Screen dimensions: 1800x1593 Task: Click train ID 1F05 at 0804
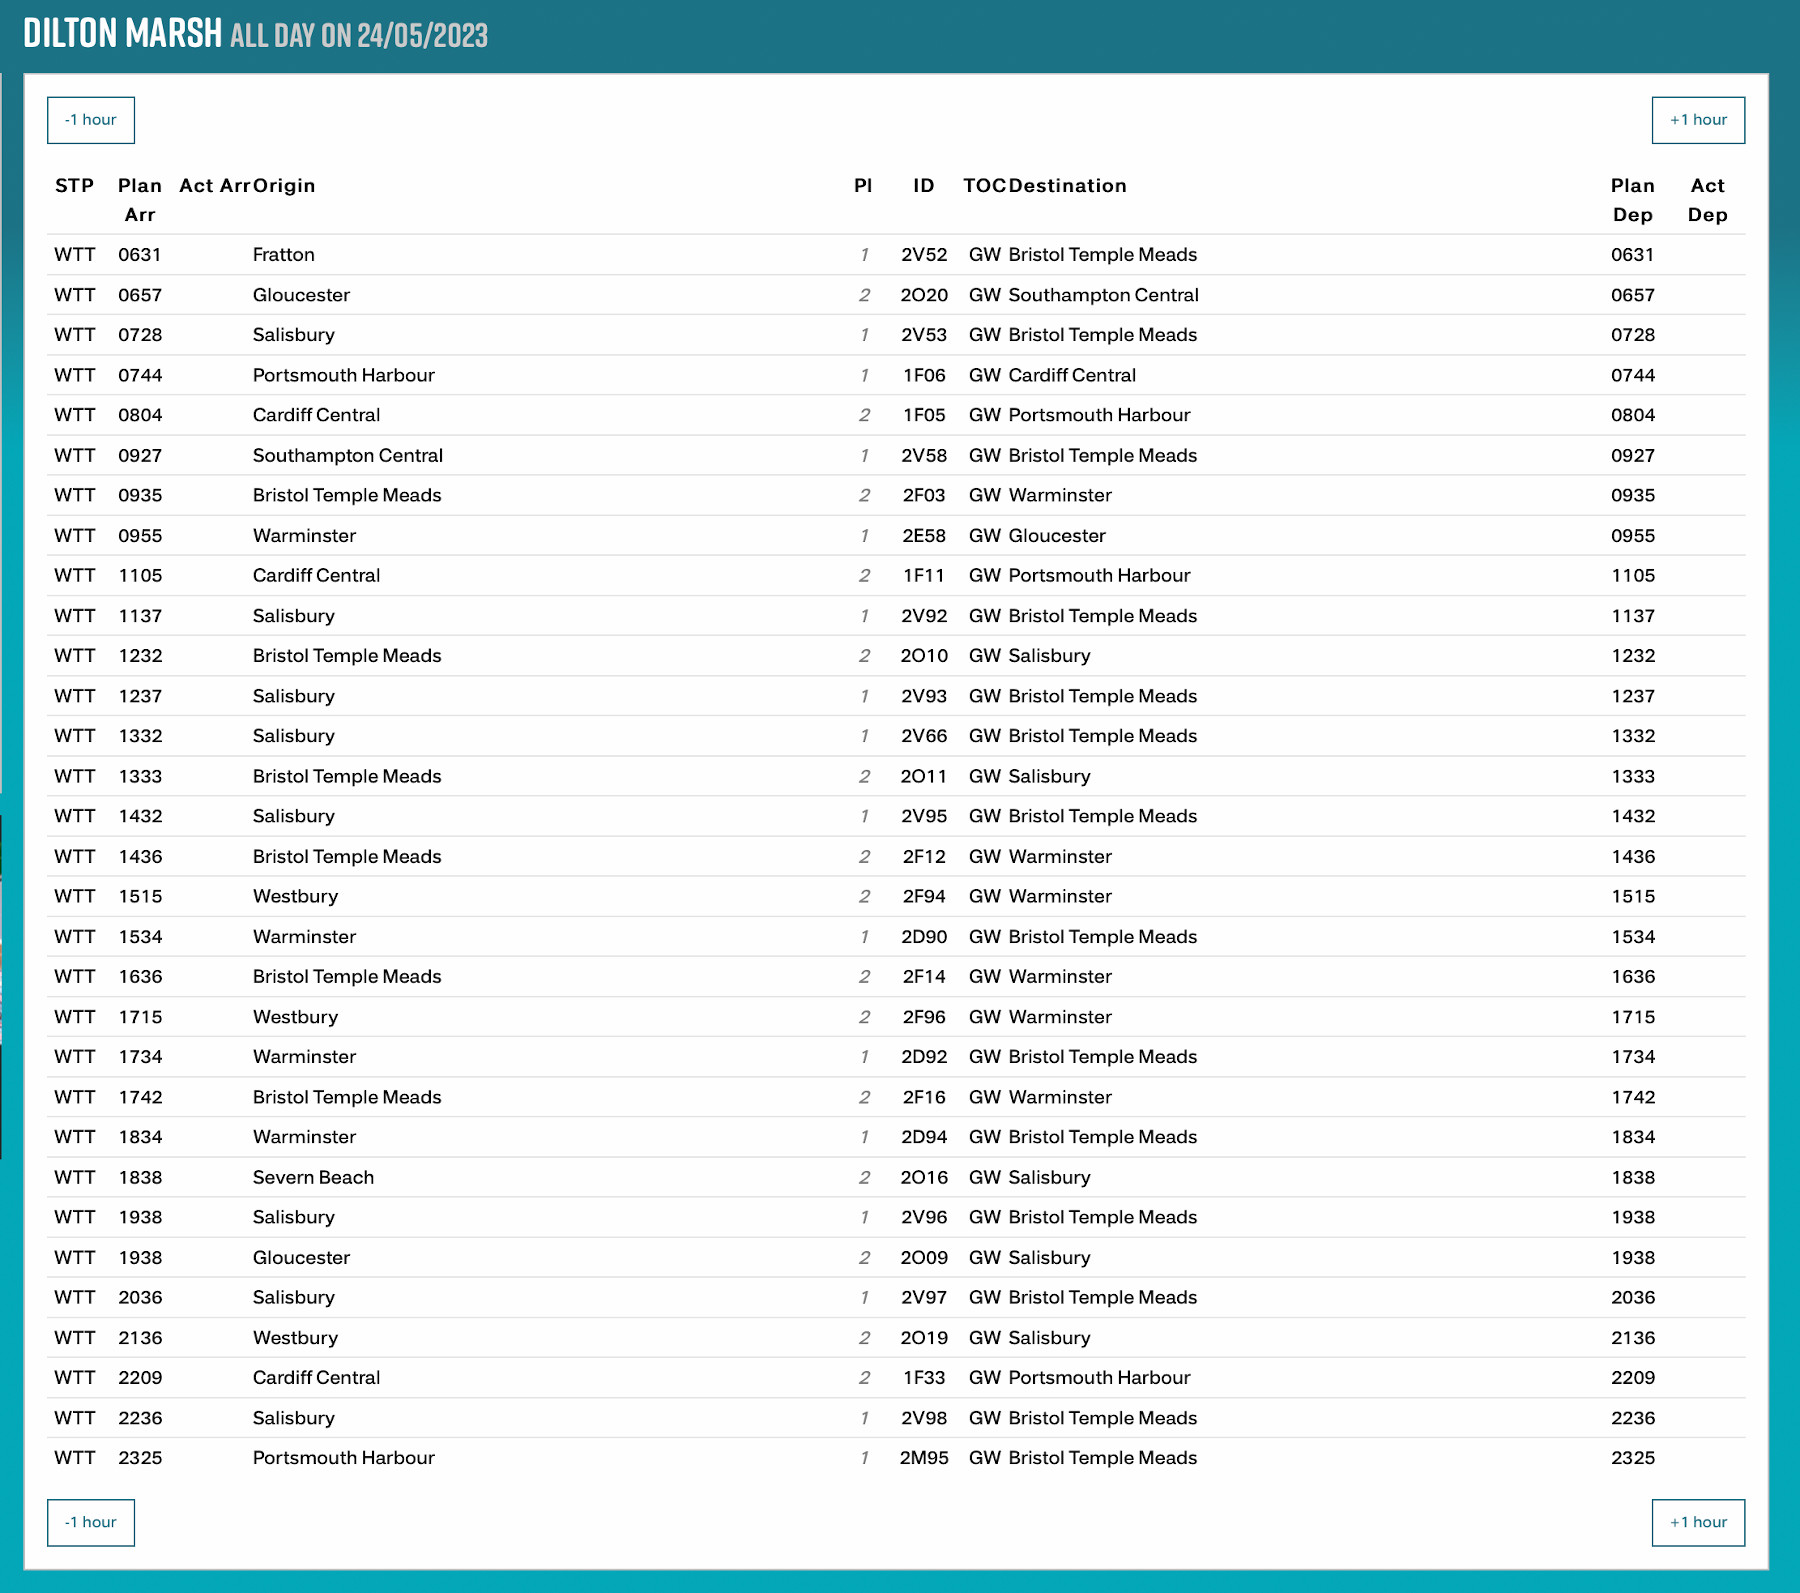pyautogui.click(x=923, y=415)
